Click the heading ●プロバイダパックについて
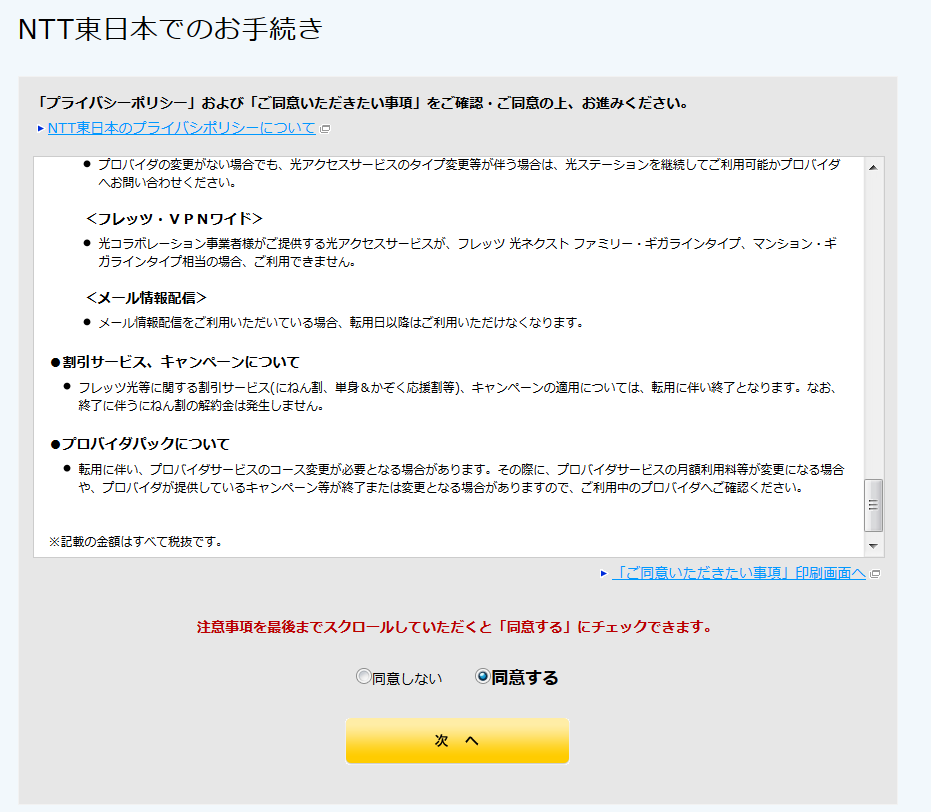This screenshot has width=931, height=812. tap(140, 443)
